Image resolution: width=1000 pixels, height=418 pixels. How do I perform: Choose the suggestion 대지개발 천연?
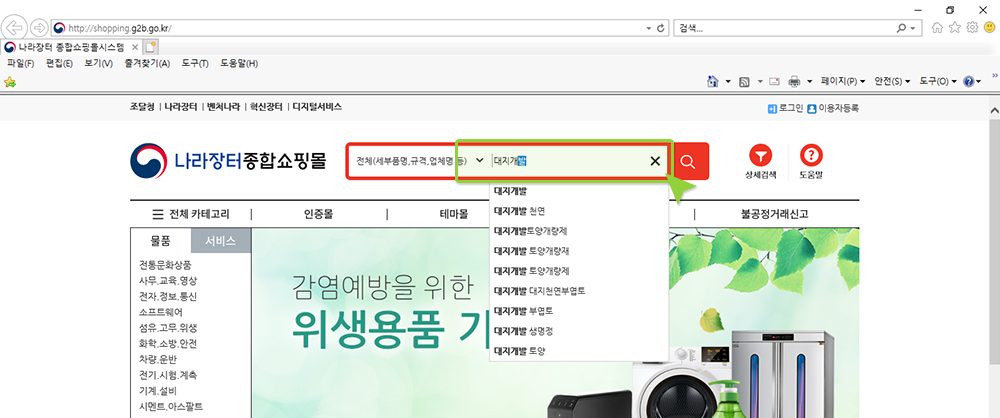(578, 211)
